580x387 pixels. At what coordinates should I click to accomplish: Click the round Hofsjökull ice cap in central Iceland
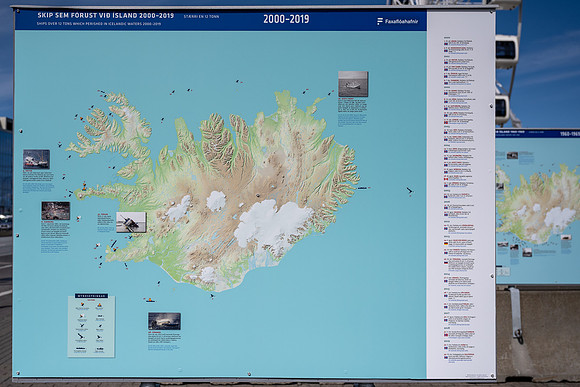216,201
